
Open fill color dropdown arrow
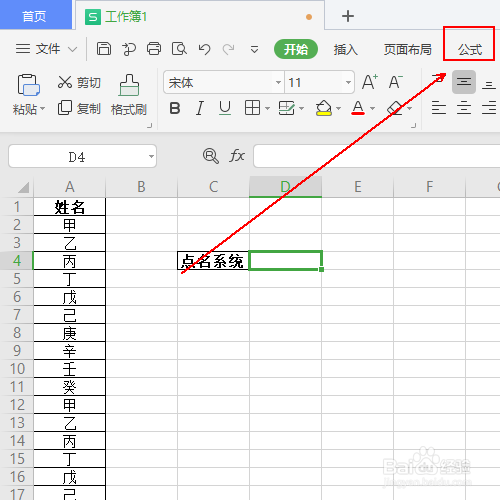(x=338, y=108)
